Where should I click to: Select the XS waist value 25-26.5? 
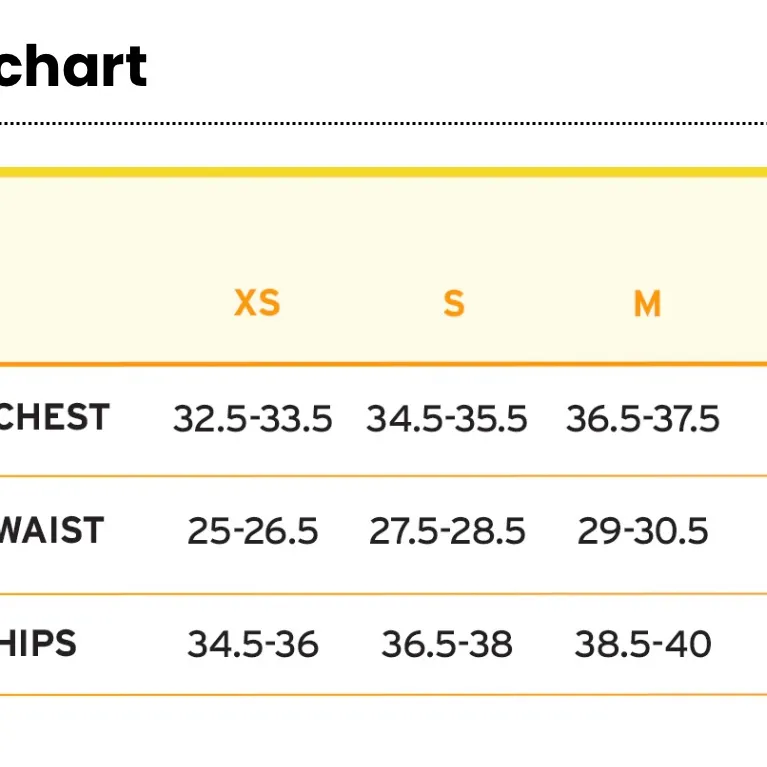pos(252,531)
